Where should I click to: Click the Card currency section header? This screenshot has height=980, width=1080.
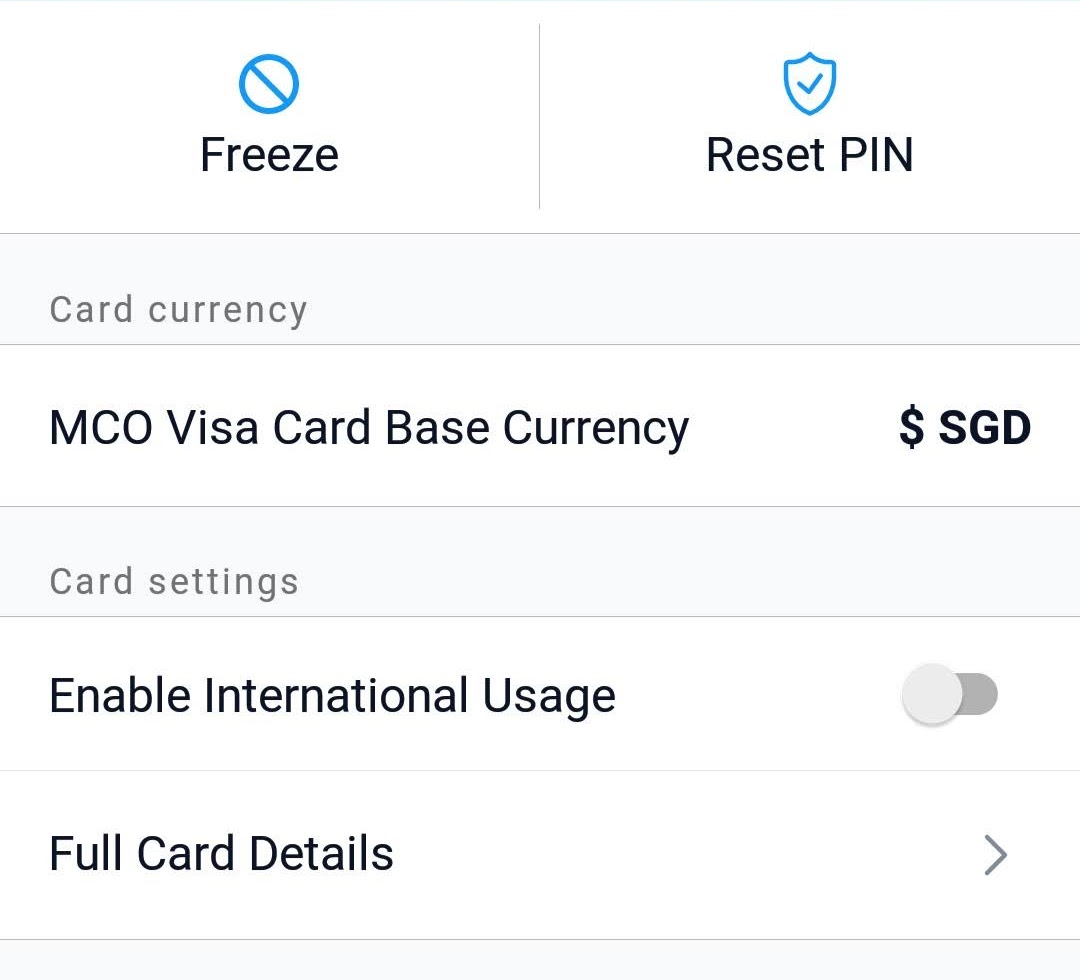tap(178, 310)
